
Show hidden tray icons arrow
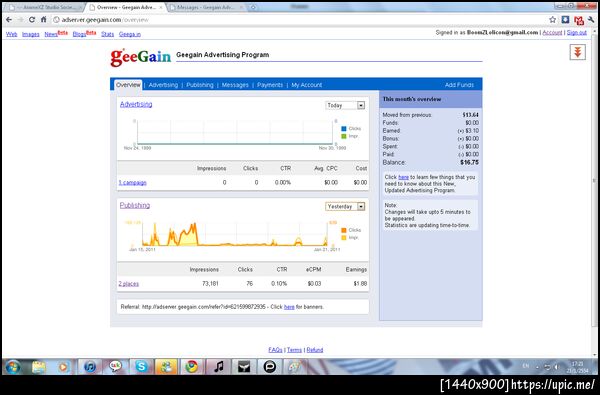[x=538, y=367]
